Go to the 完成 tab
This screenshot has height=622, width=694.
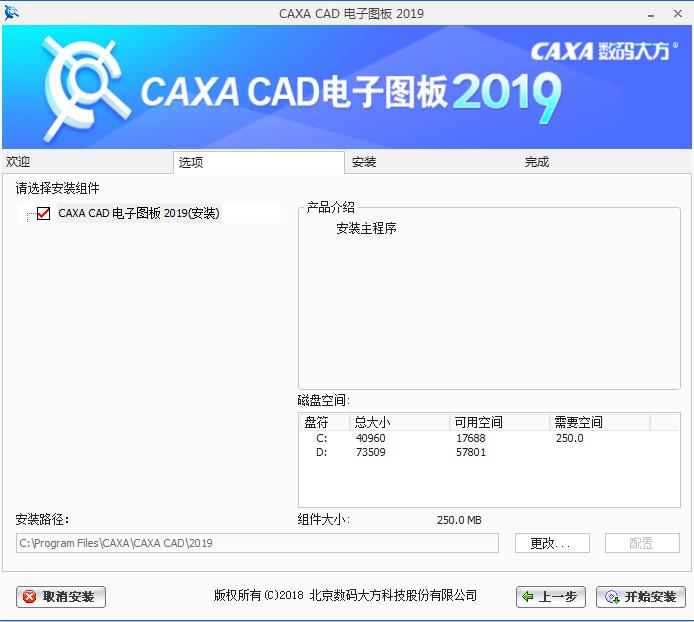(605, 162)
